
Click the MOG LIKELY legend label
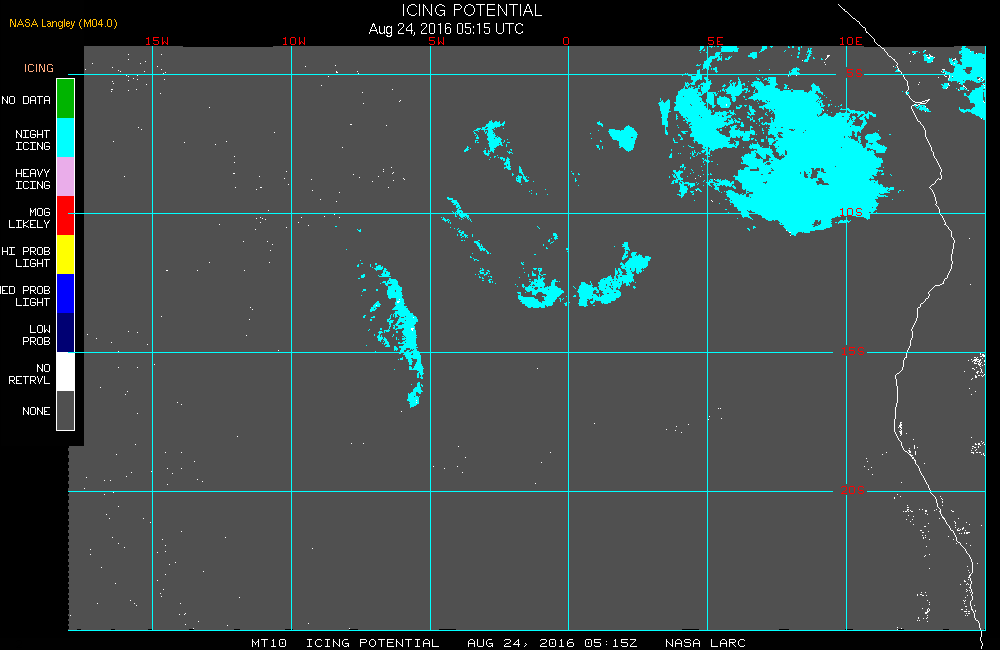(x=29, y=218)
